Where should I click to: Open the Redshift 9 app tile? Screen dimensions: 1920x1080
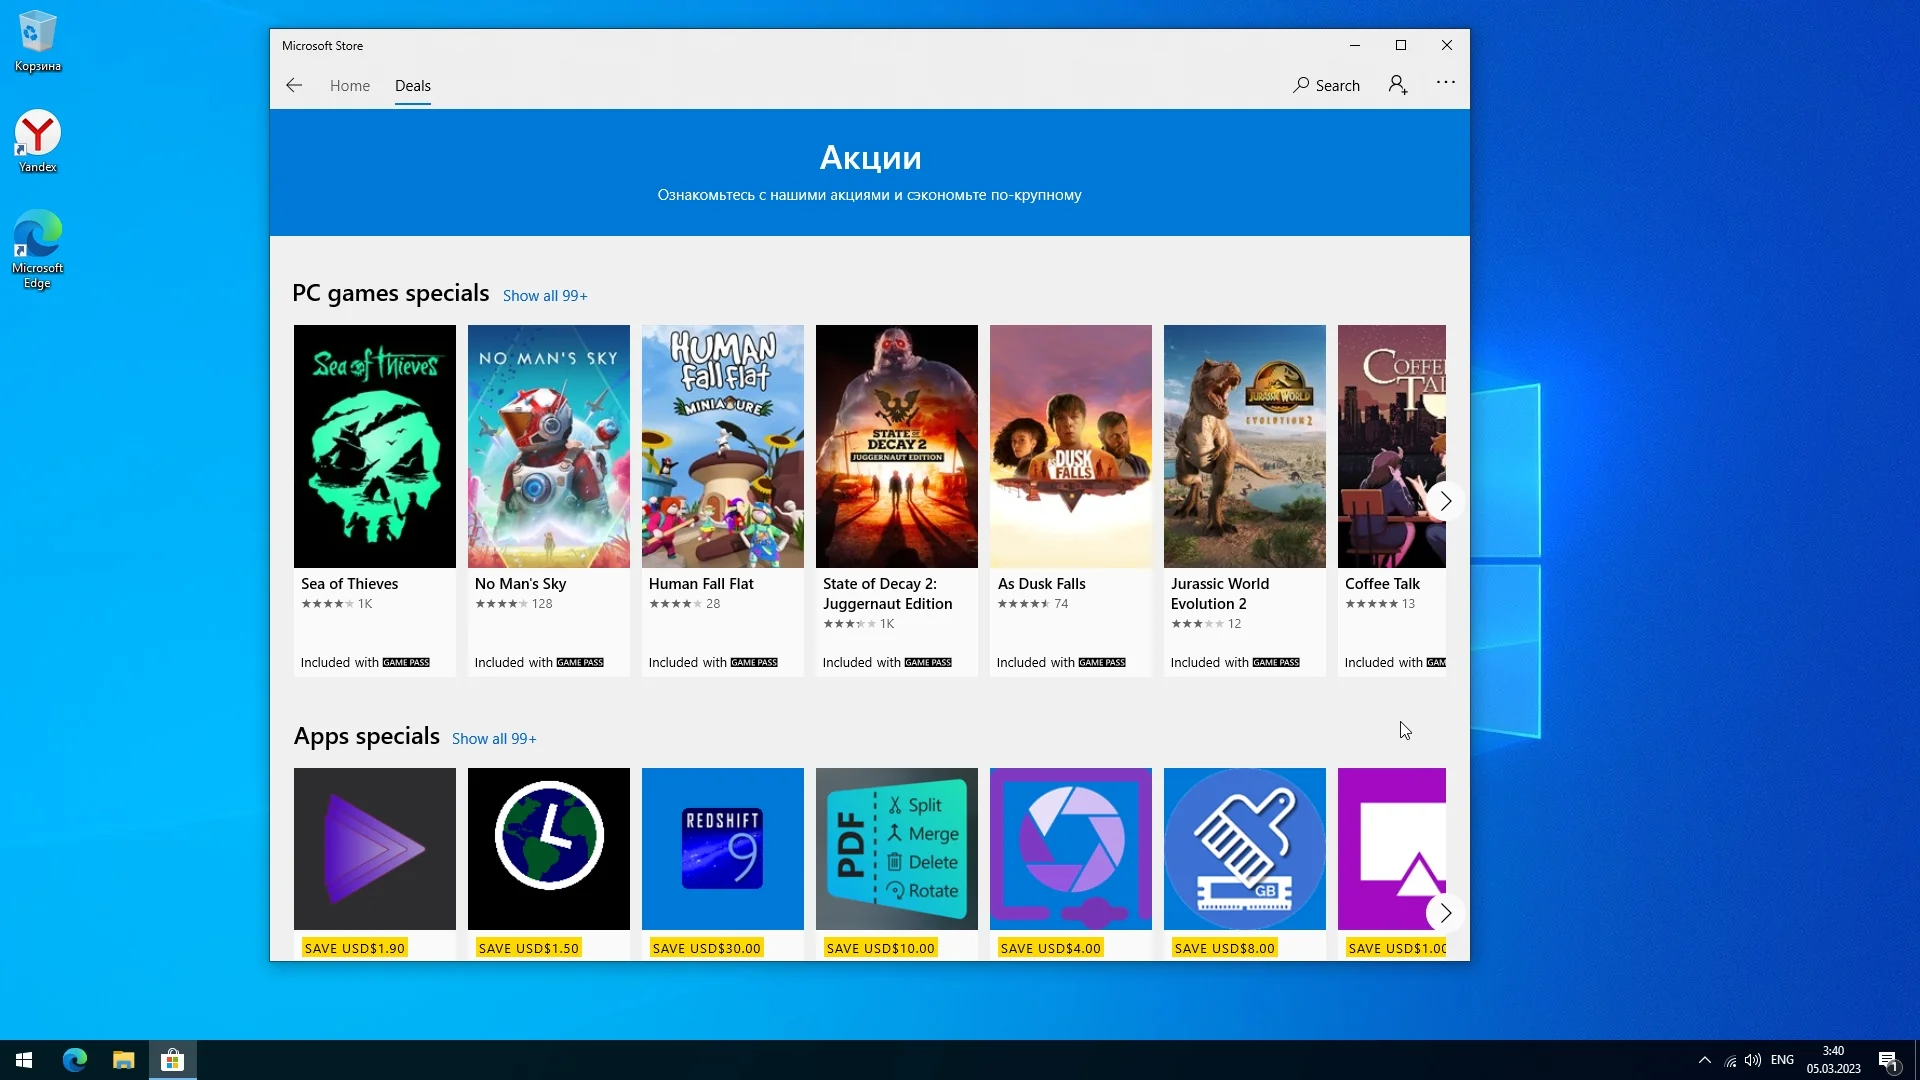pos(722,848)
